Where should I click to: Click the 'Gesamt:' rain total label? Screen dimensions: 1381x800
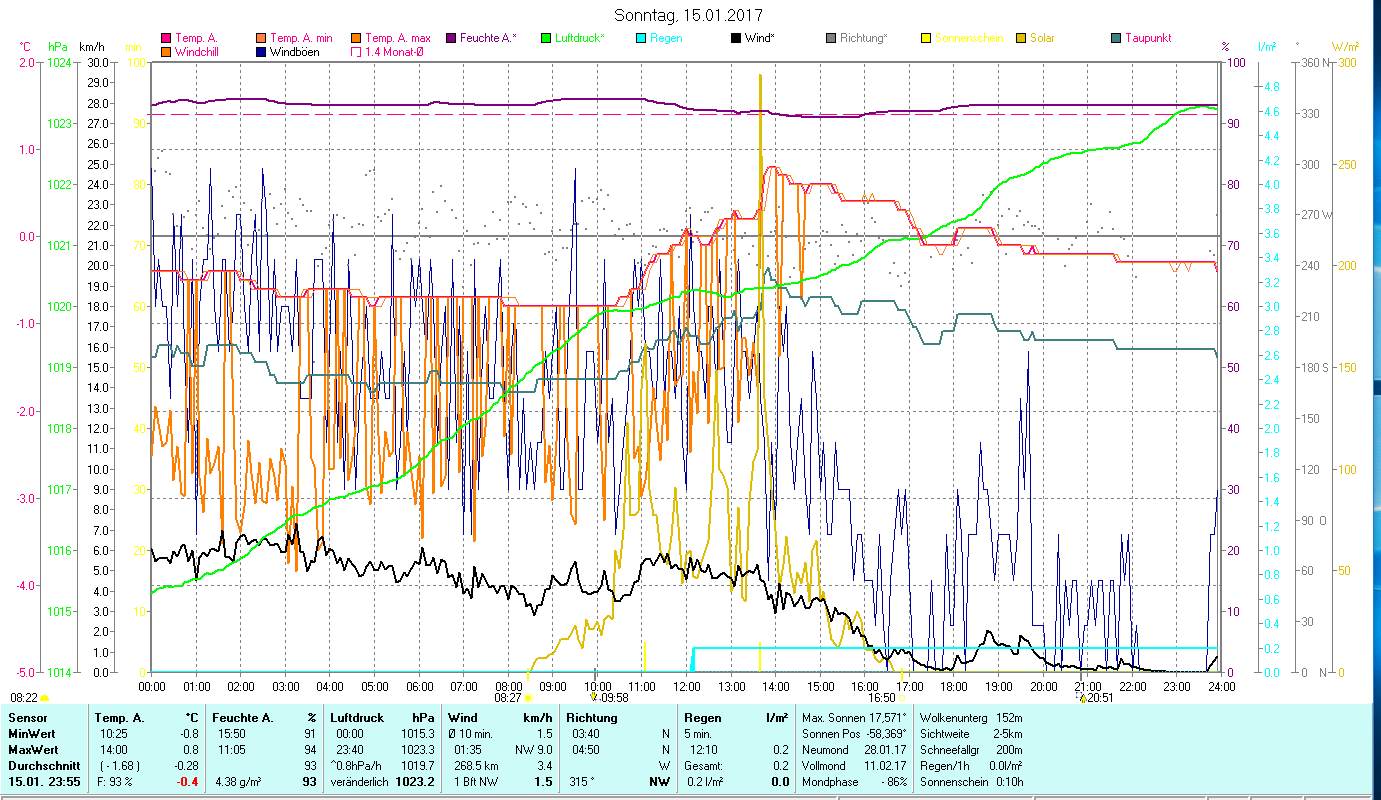coord(704,766)
